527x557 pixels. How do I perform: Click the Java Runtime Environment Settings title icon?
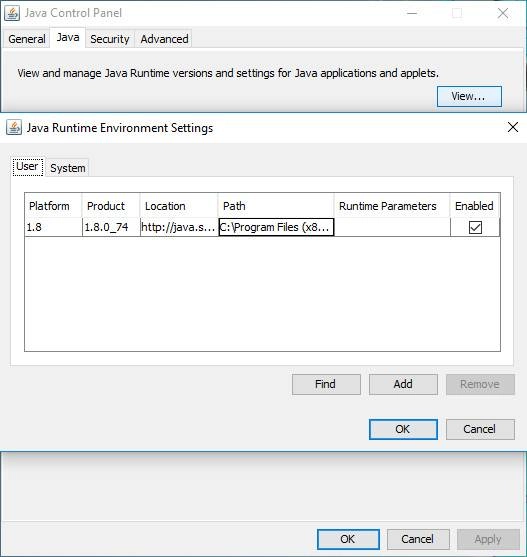coord(14,128)
